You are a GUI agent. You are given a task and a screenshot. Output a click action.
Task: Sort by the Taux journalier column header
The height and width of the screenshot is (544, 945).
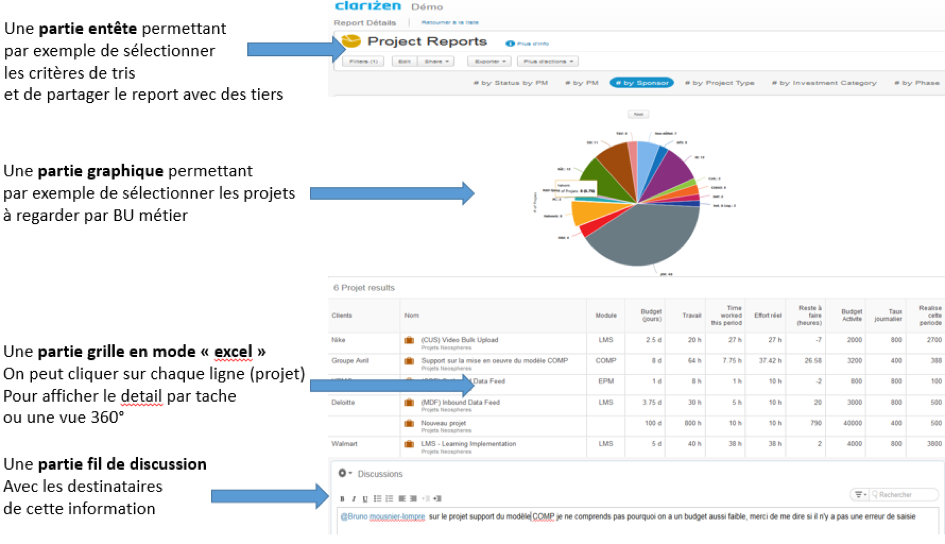[888, 315]
